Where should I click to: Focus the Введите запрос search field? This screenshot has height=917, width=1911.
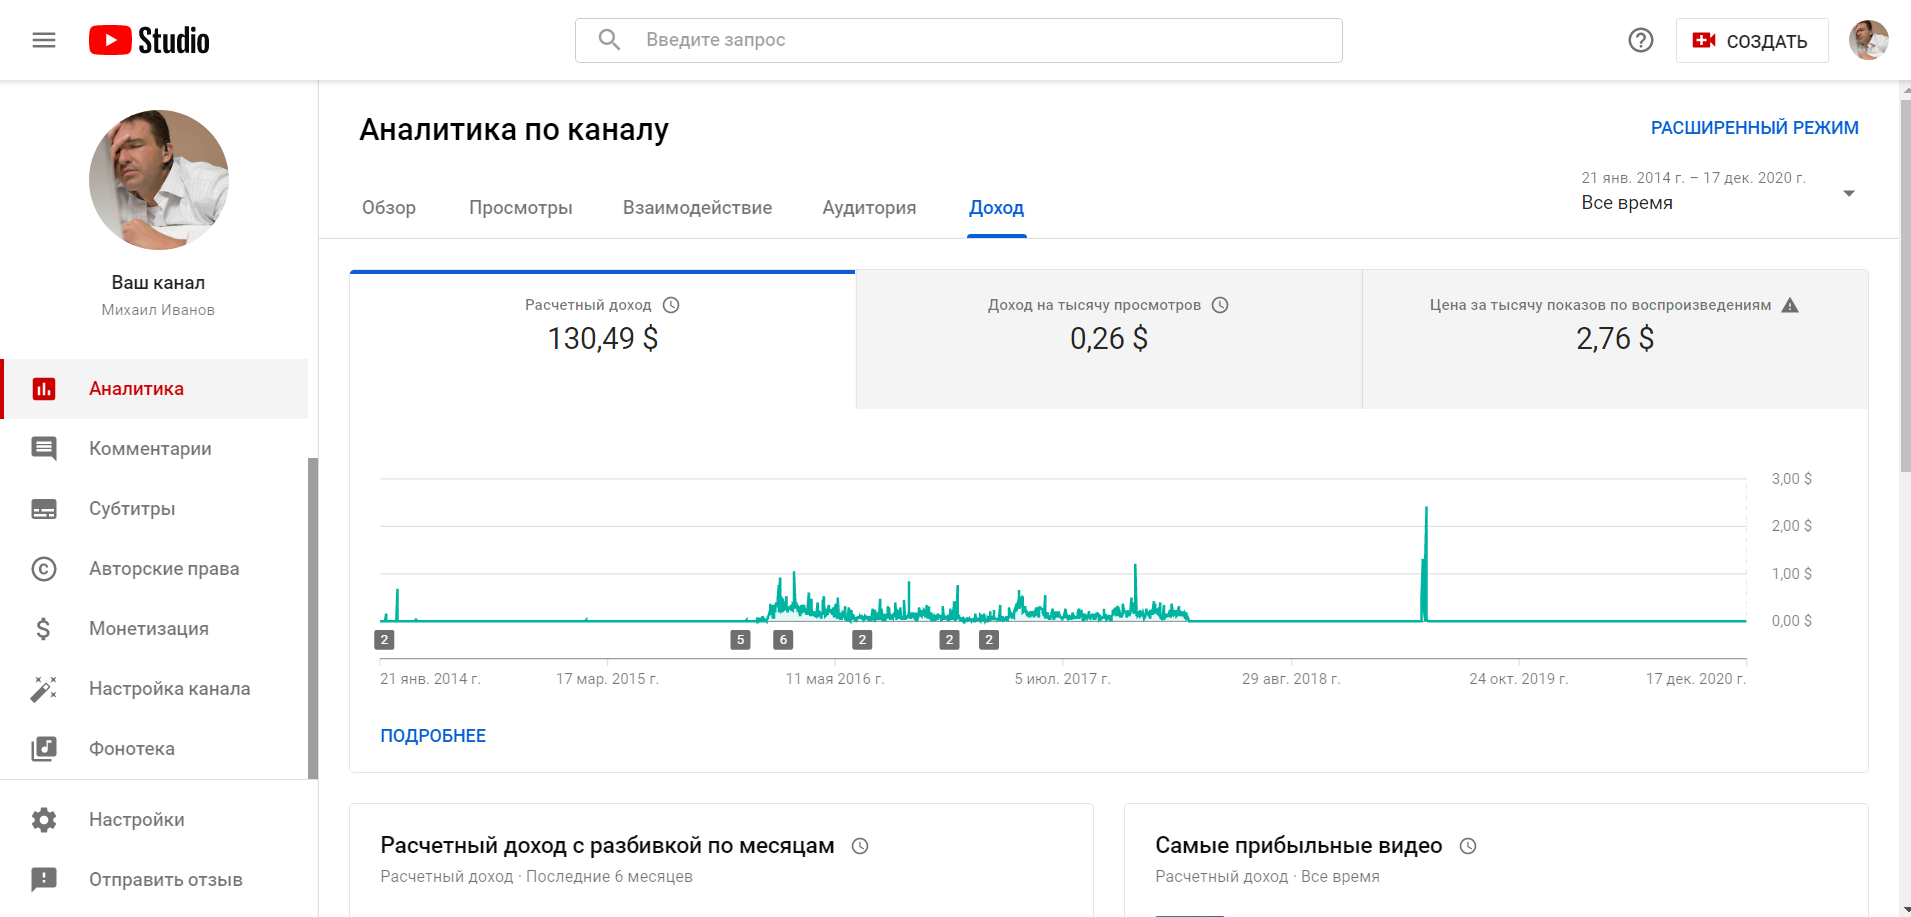click(959, 40)
